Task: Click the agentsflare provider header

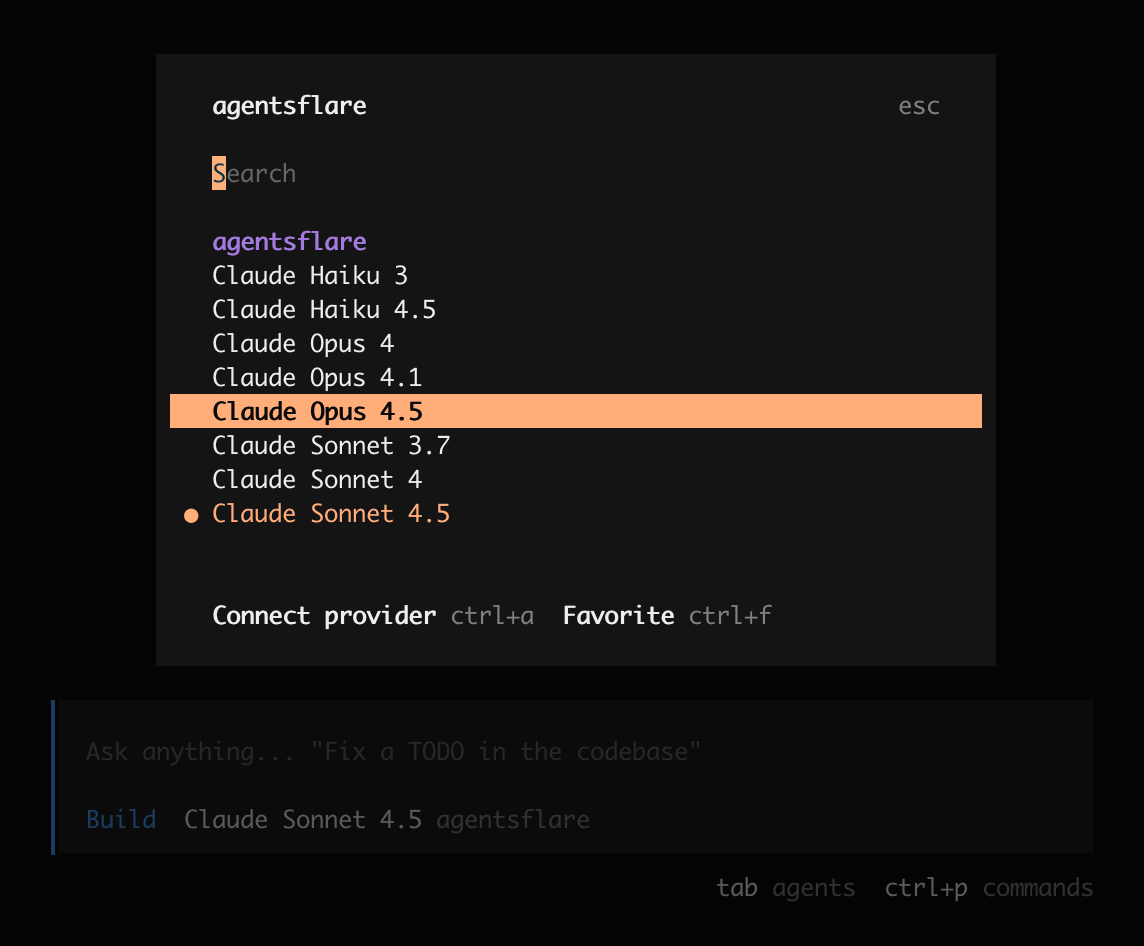Action: pyautogui.click(x=289, y=105)
